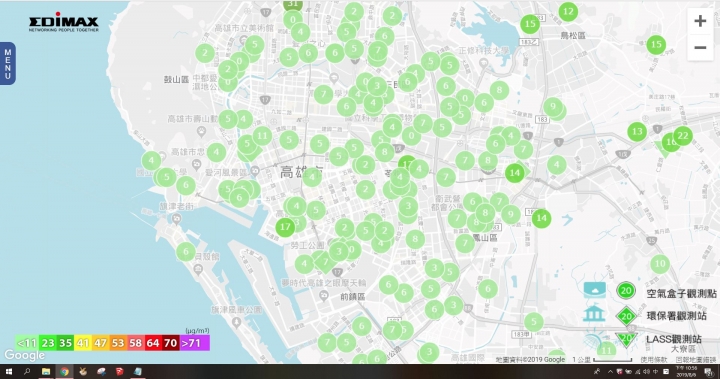The height and width of the screenshot is (379, 720).
Task: Click the LASS觀測站 legend label
Action: [x=674, y=339]
